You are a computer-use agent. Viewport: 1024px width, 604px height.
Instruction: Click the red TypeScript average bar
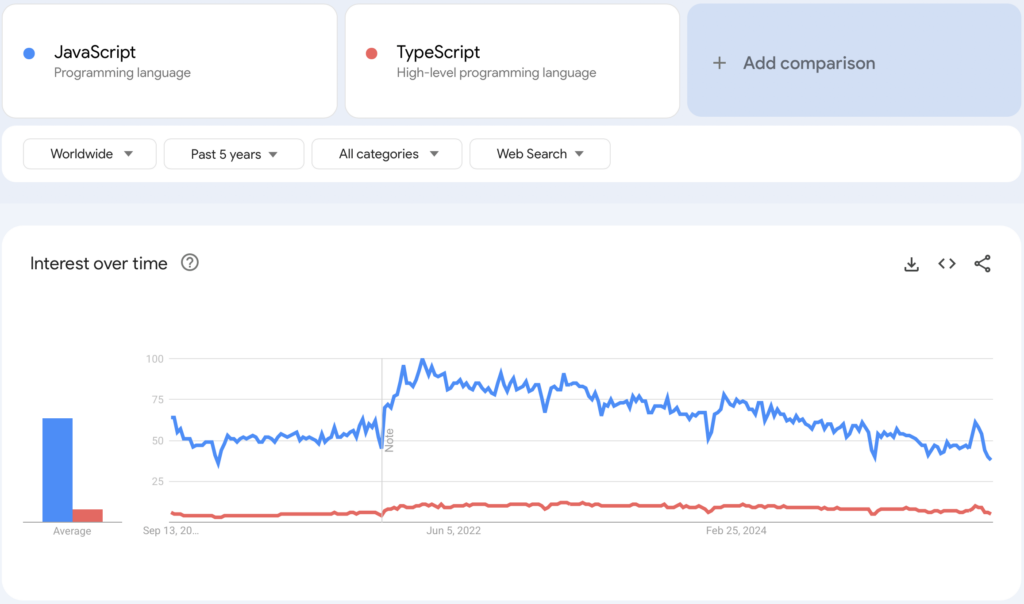88,515
